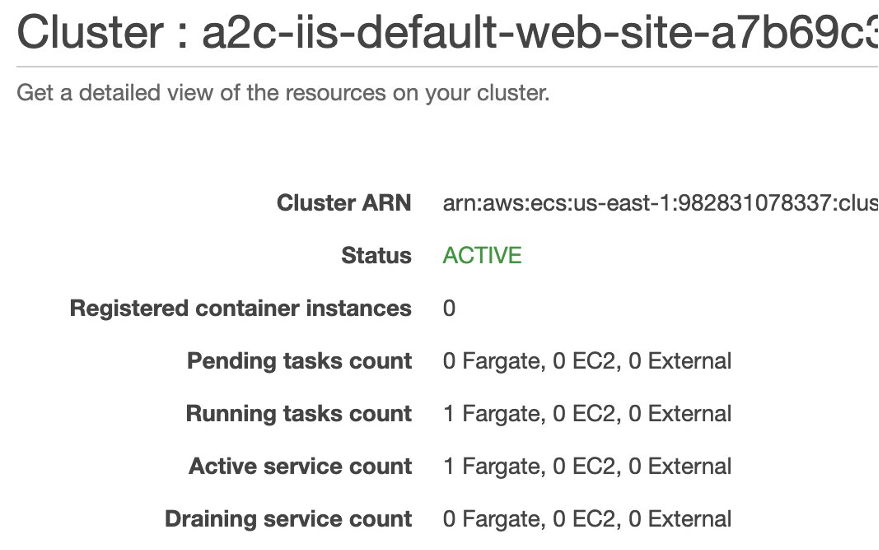The image size is (879, 550).
Task: Click the divider line under the cluster heading
Action: 447,67
